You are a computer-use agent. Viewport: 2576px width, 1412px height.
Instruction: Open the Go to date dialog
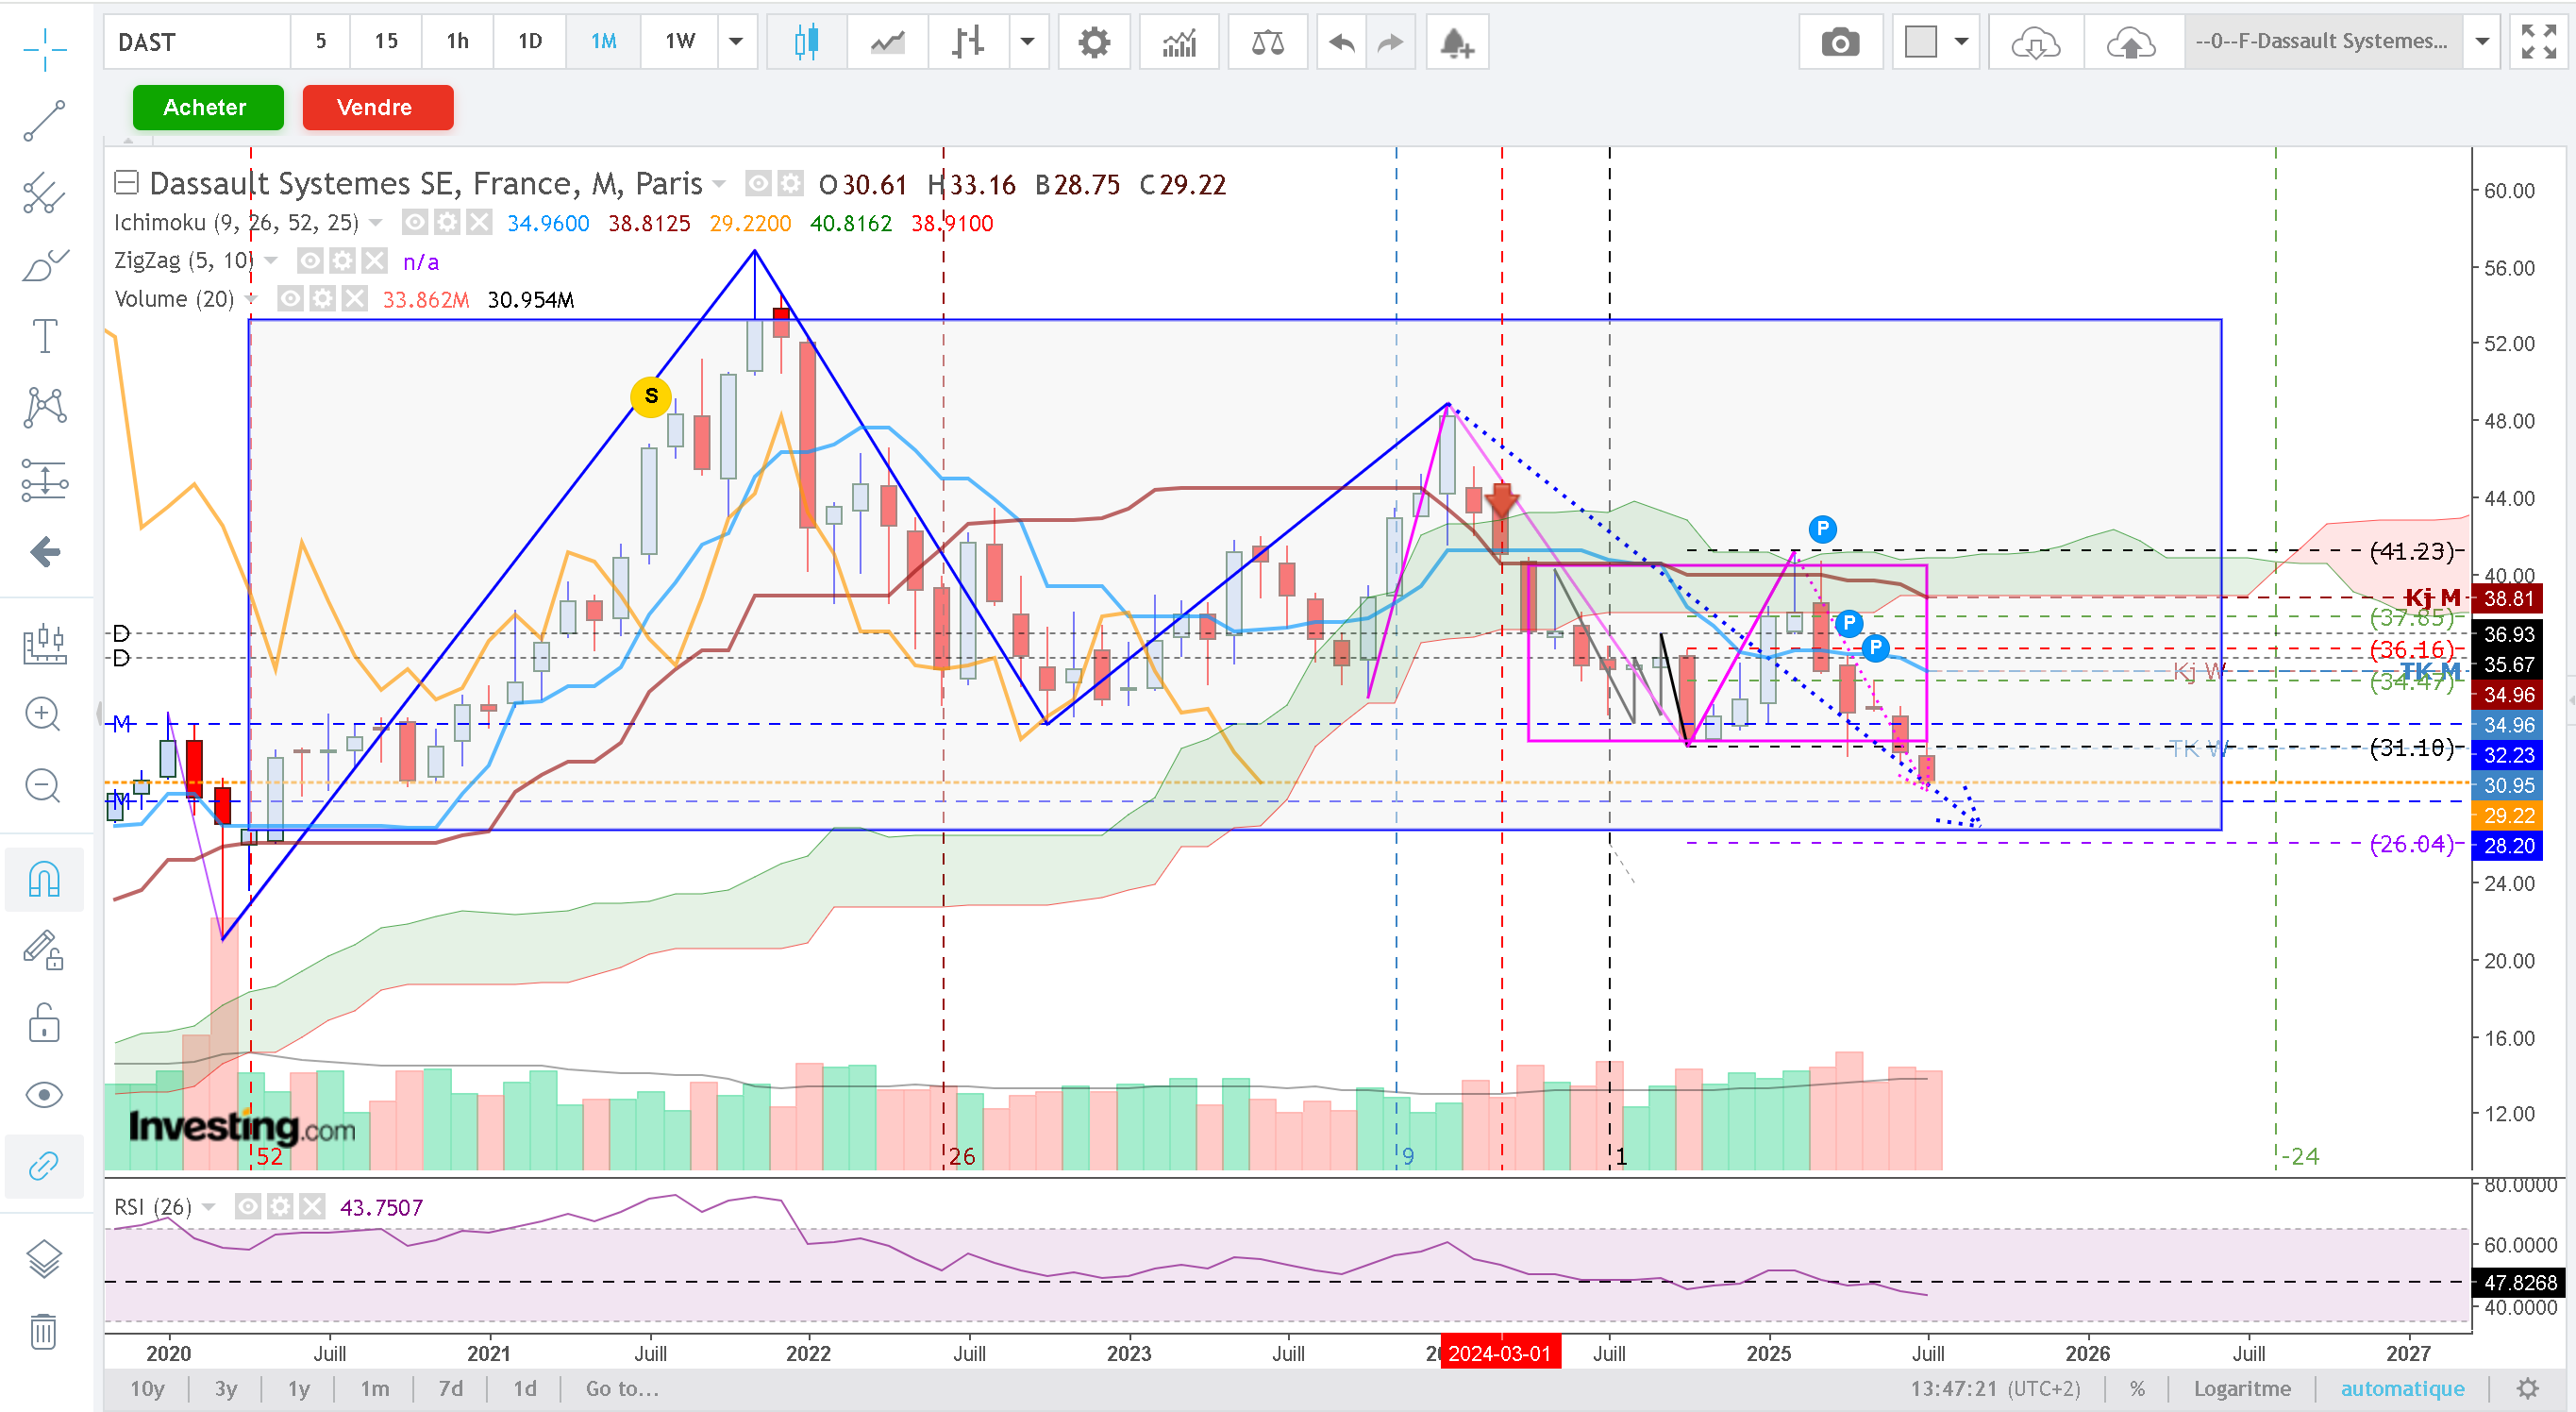tap(622, 1389)
